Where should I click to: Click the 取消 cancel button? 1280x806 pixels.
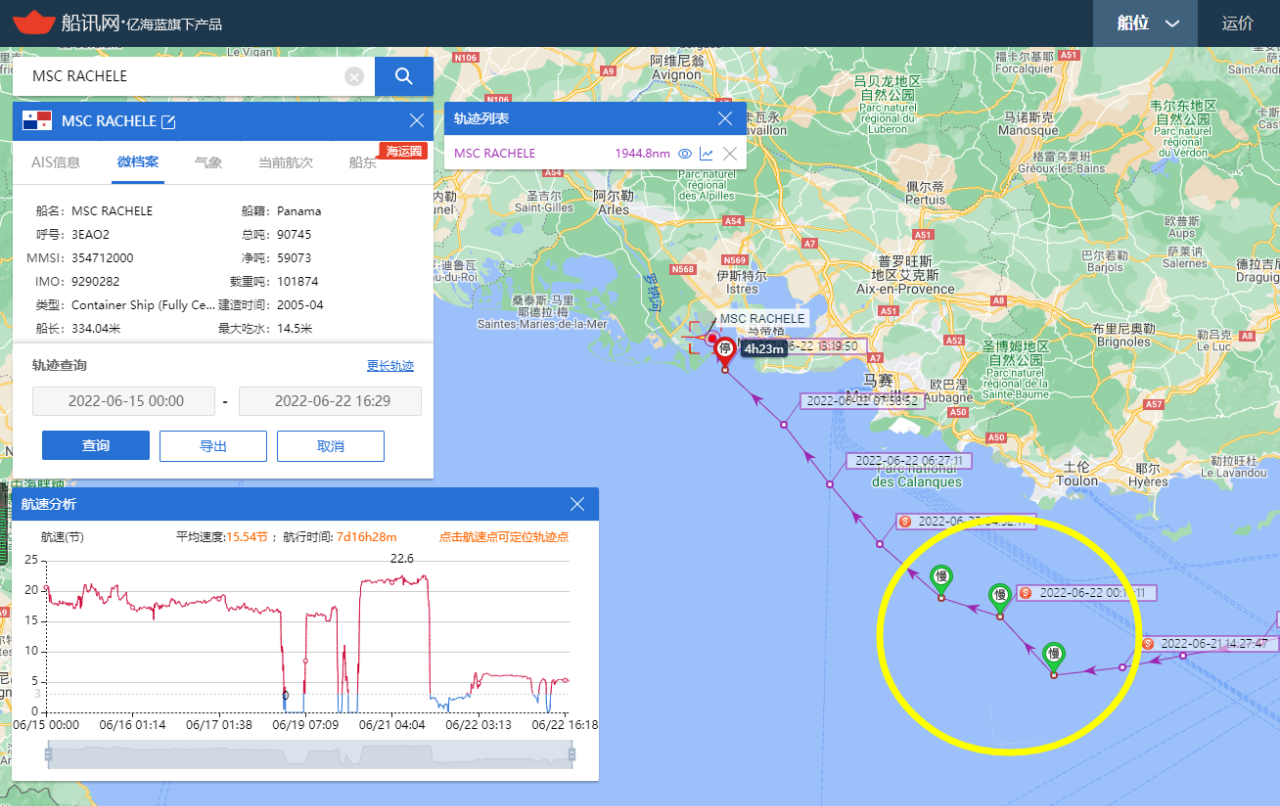(x=331, y=446)
